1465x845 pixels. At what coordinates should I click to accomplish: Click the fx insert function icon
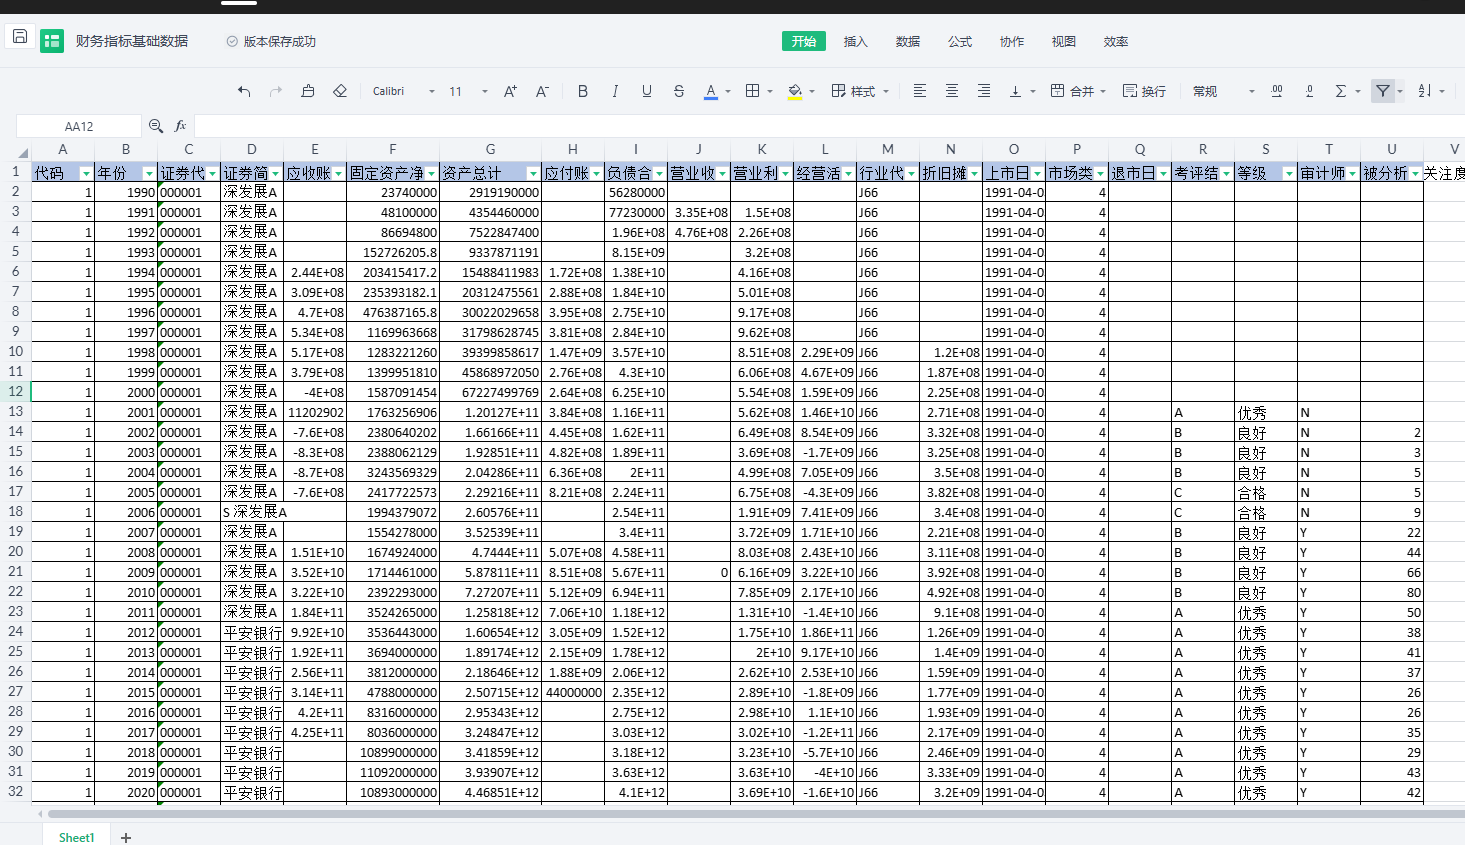181,126
